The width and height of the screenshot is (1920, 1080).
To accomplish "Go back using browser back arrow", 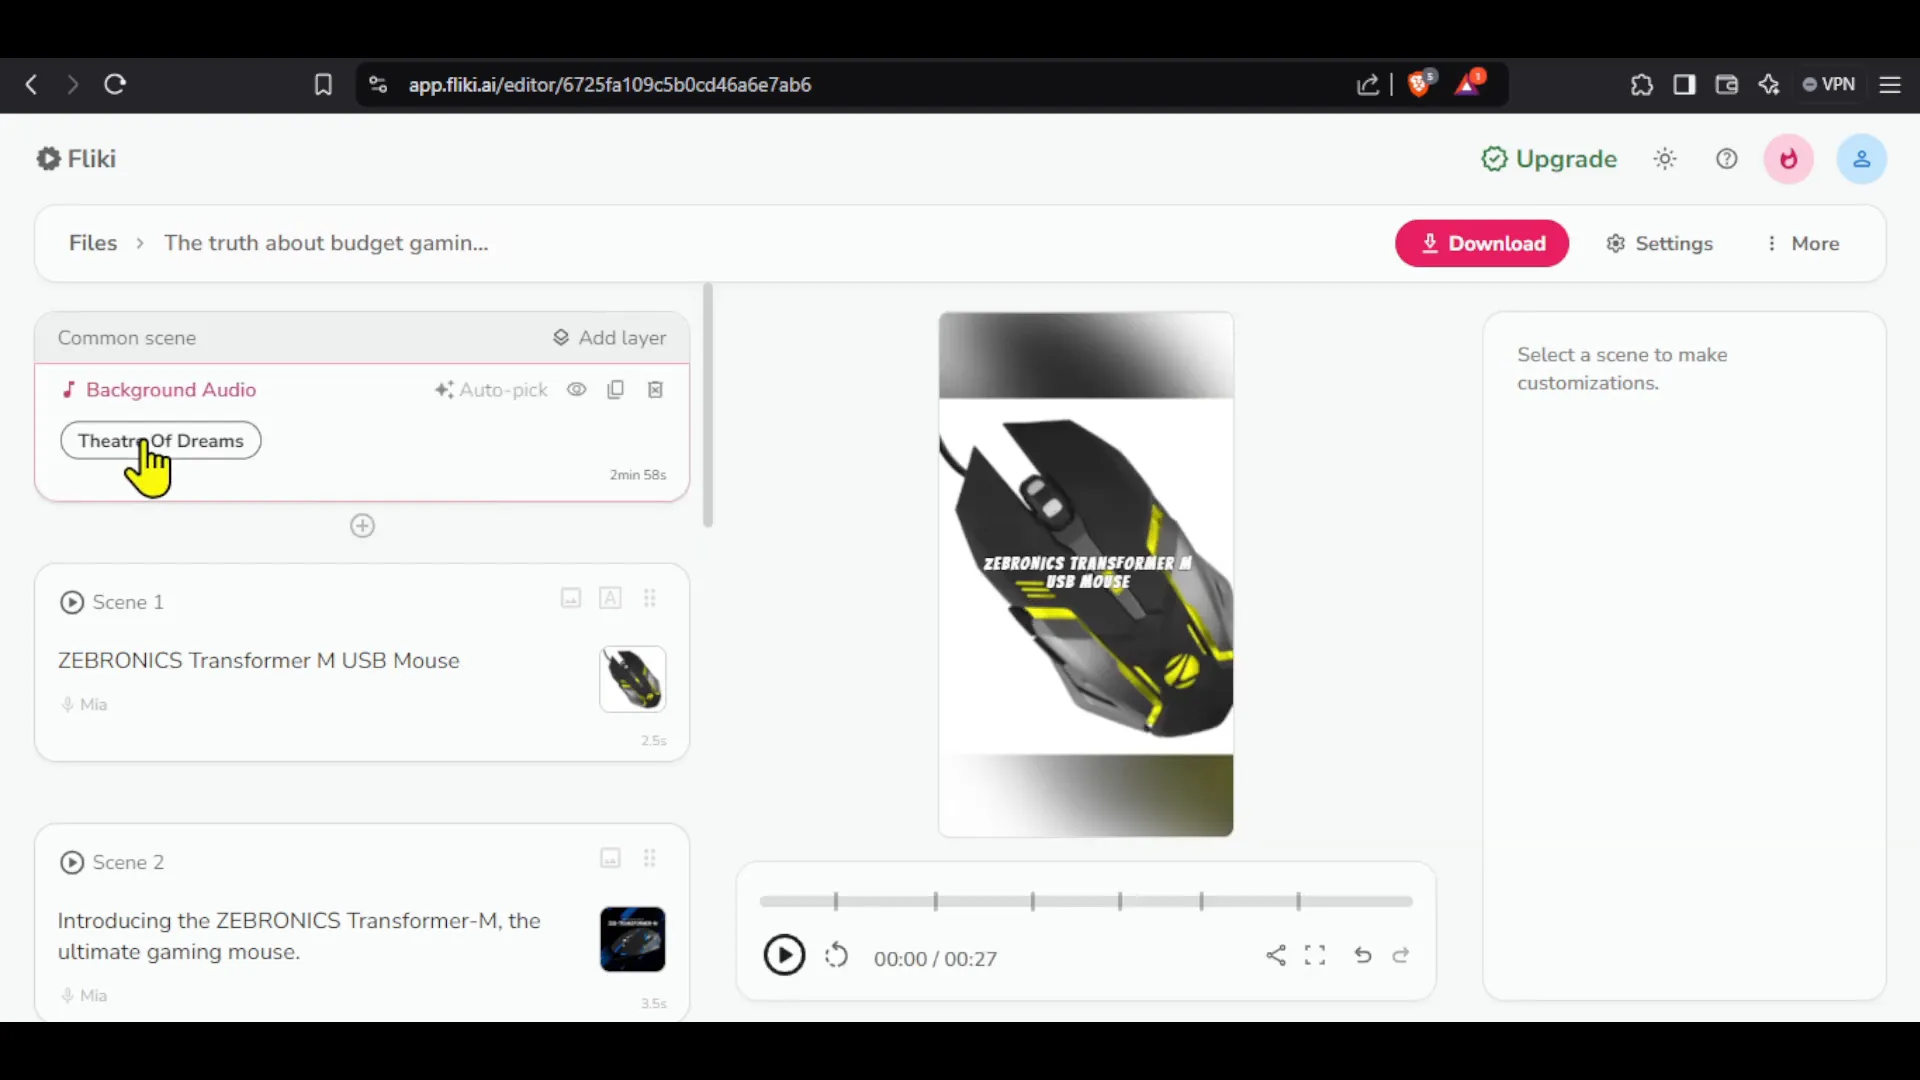I will 32,85.
